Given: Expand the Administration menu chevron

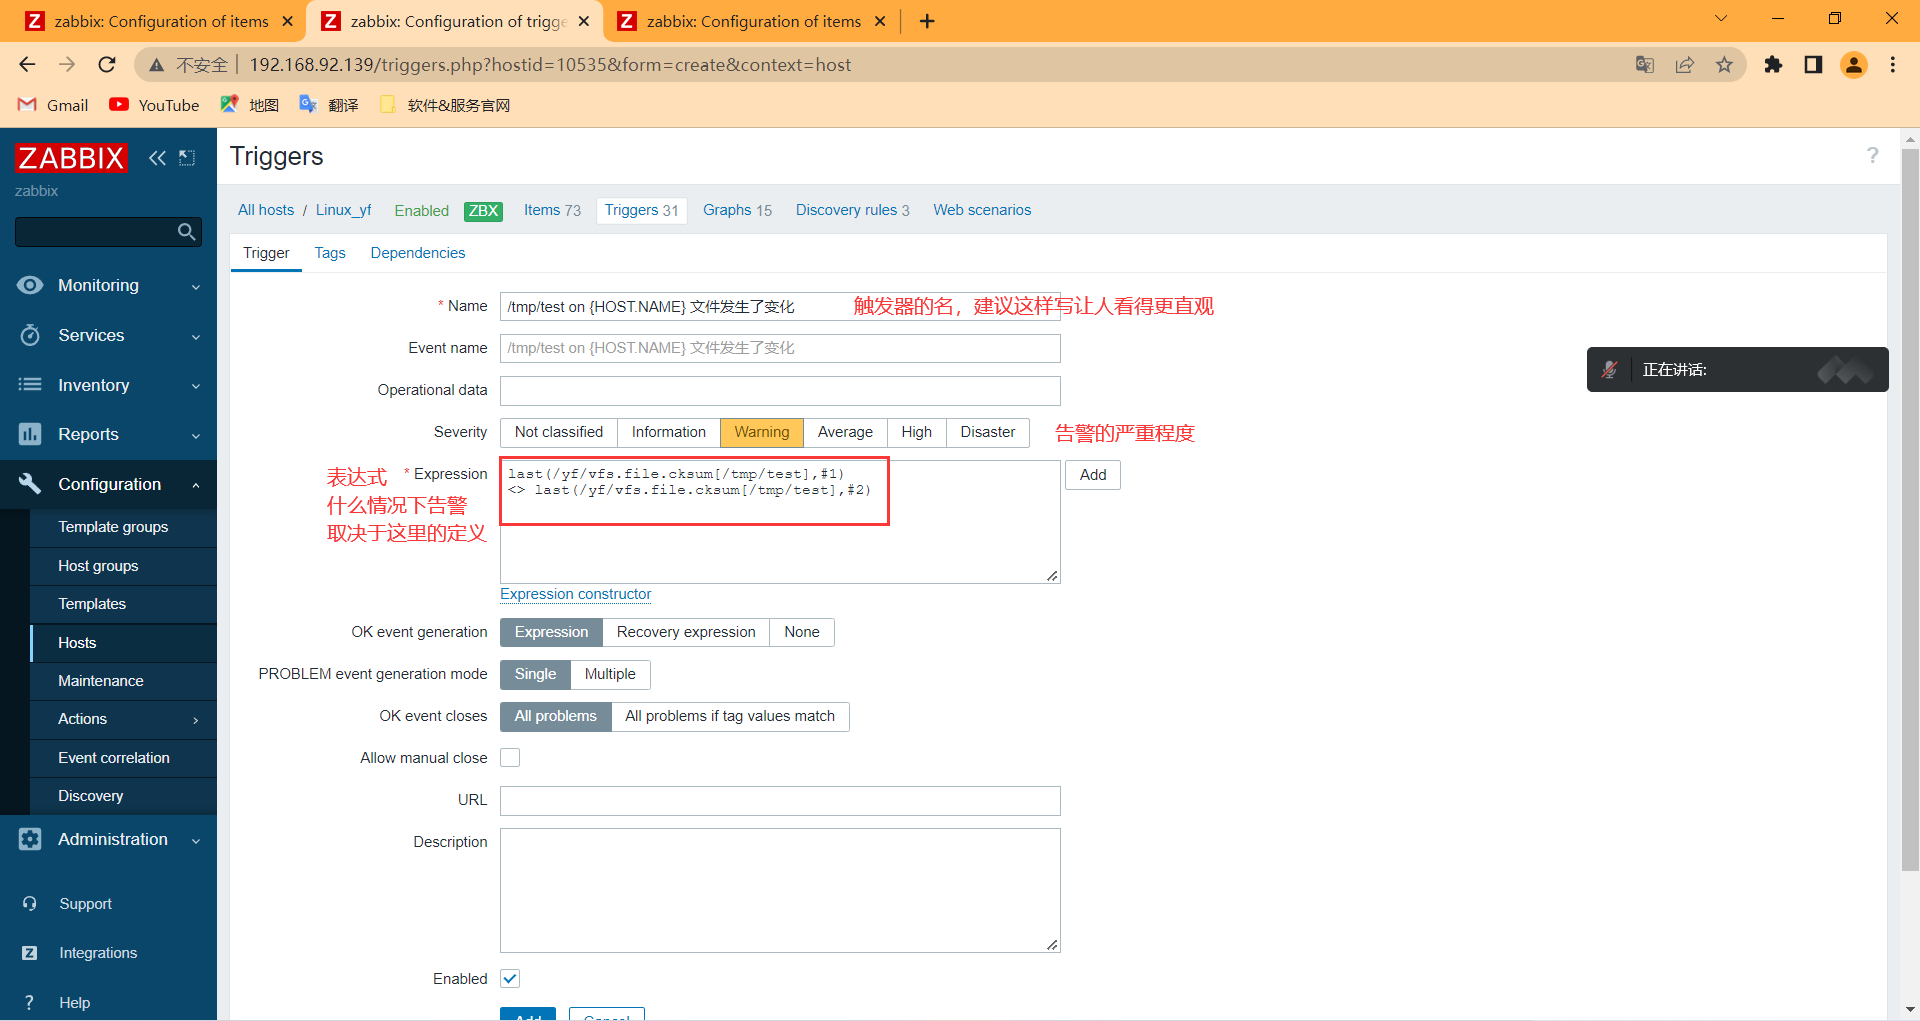Looking at the screenshot, I should (196, 841).
